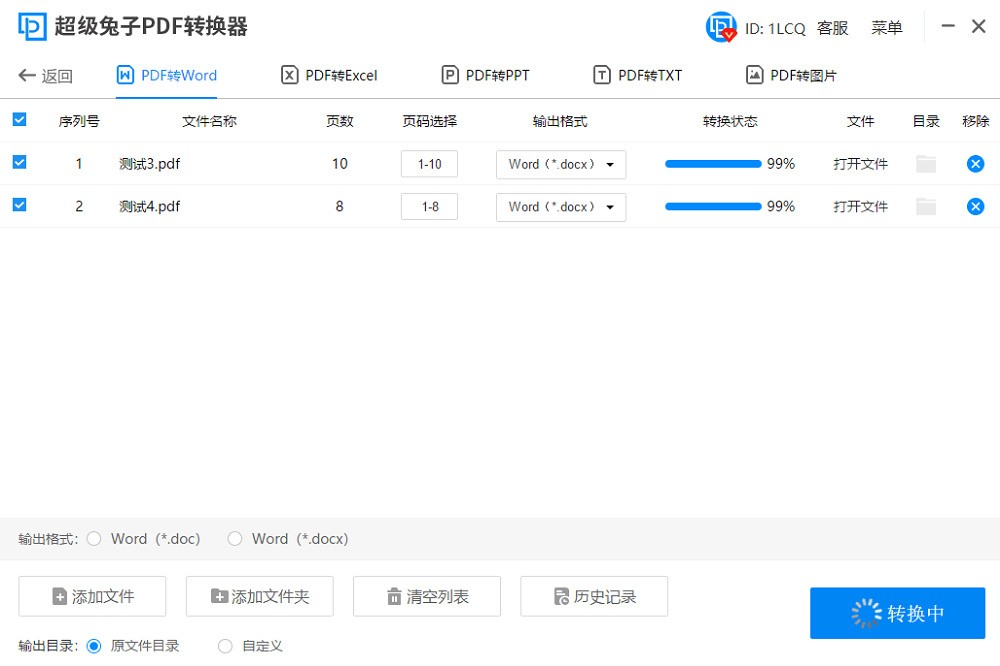Click the 99% progress bar of 测试3.pdf
Viewport: 1000px width, 666px height.
click(x=713, y=162)
